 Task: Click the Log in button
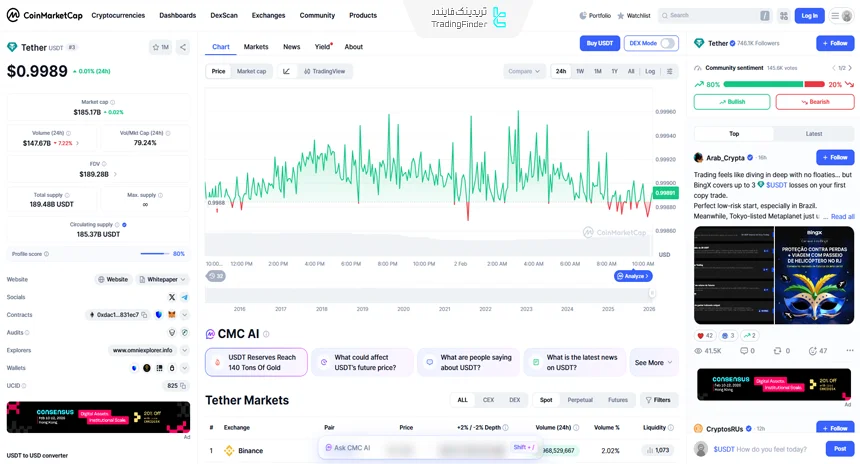click(810, 16)
